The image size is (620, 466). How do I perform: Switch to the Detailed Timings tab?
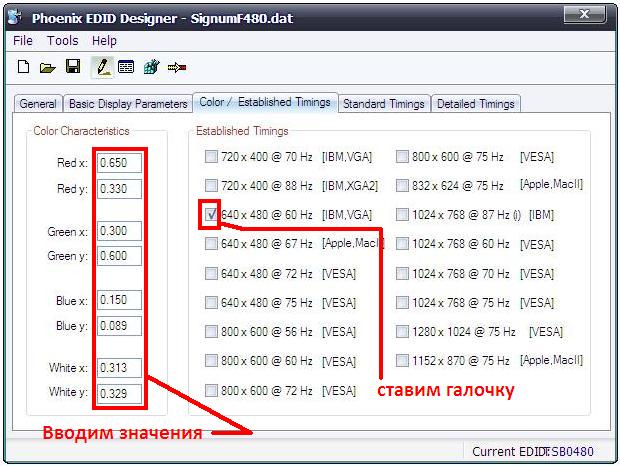pyautogui.click(x=475, y=104)
